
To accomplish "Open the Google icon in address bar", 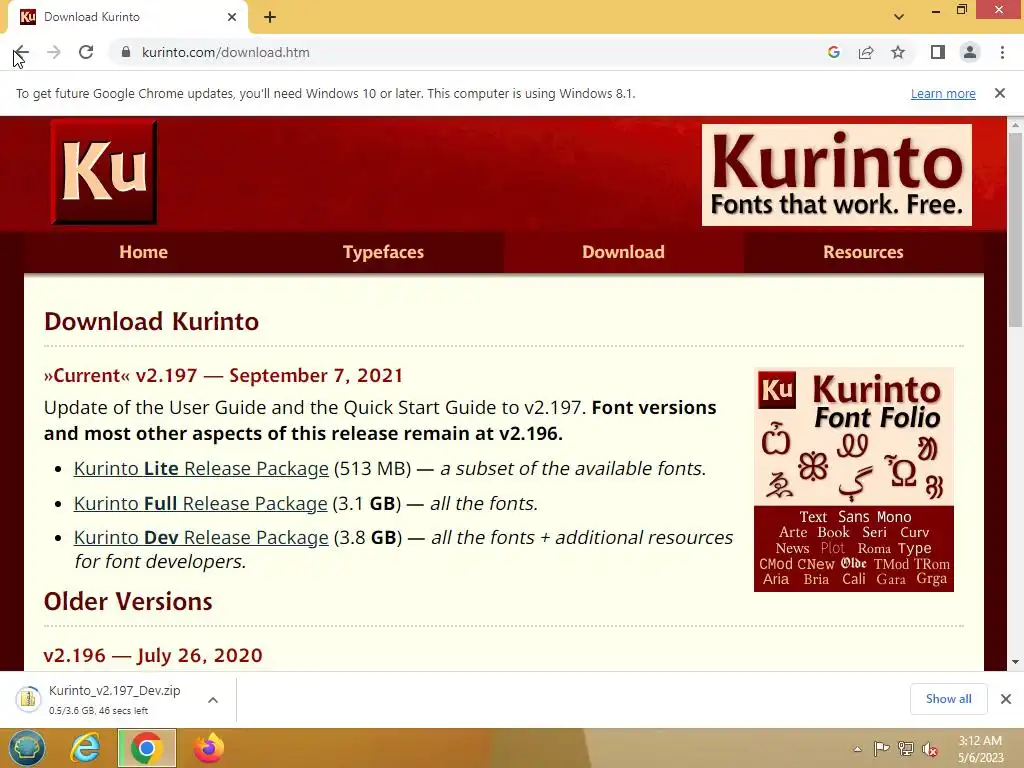I will (833, 52).
